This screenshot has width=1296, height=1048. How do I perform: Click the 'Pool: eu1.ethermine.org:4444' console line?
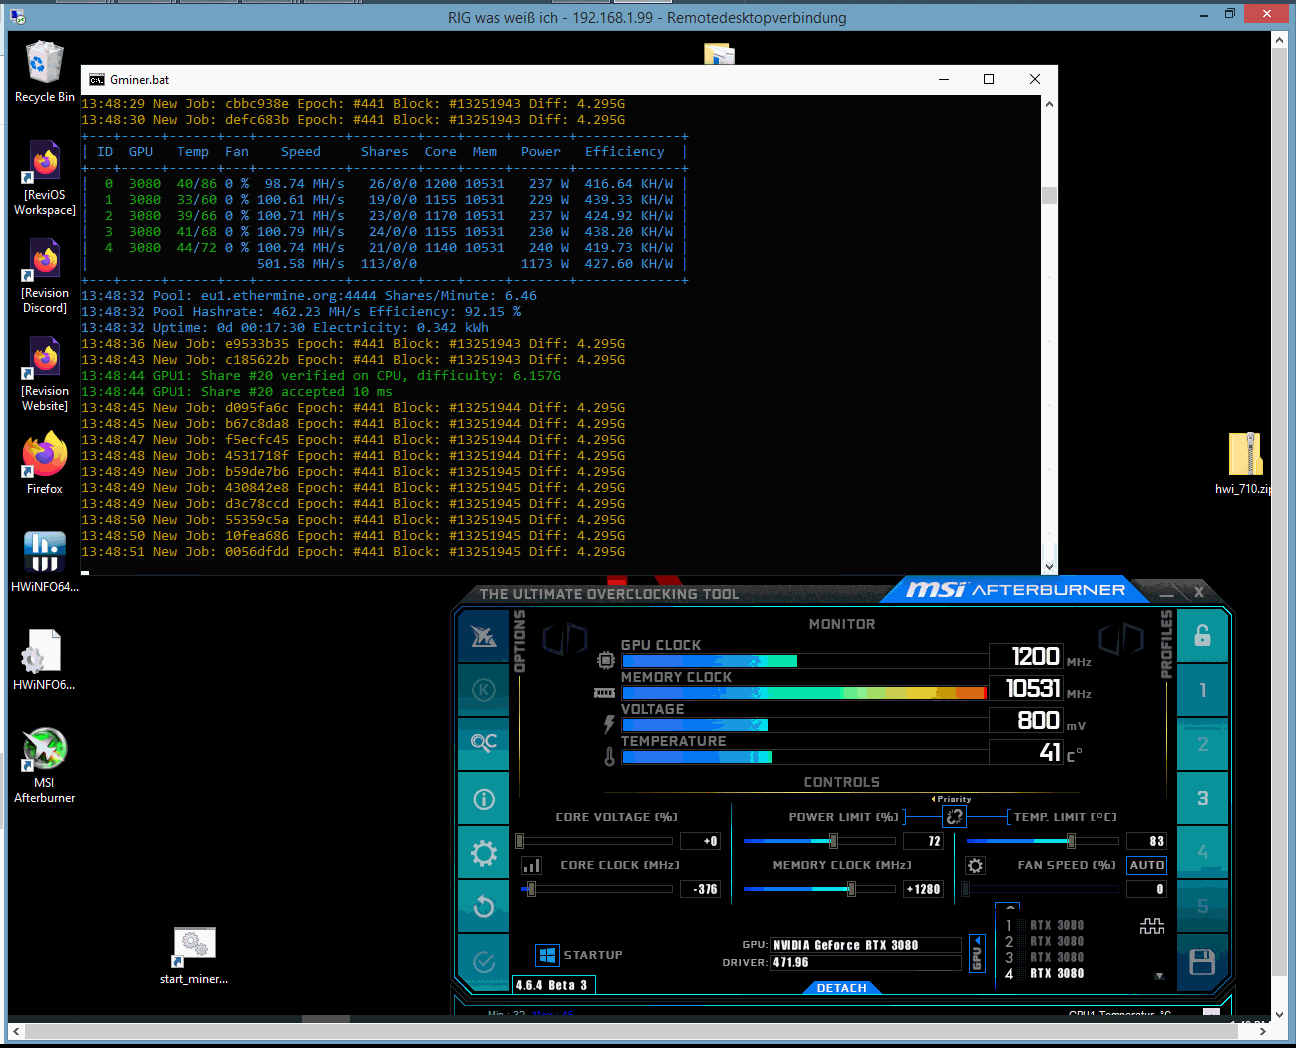[309, 296]
